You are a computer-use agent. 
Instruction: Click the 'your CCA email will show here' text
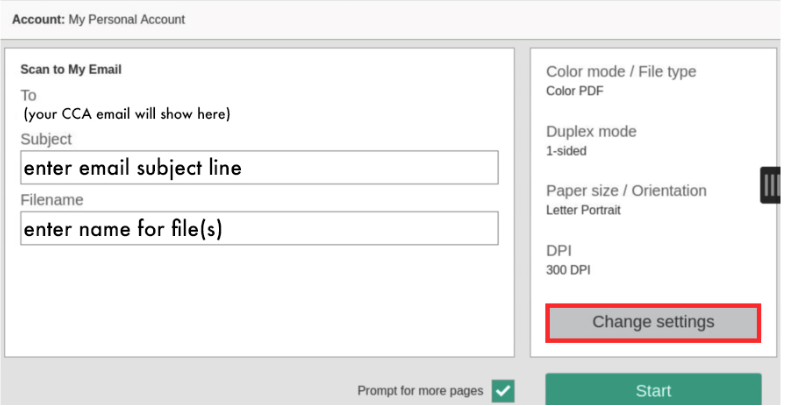coord(127,114)
